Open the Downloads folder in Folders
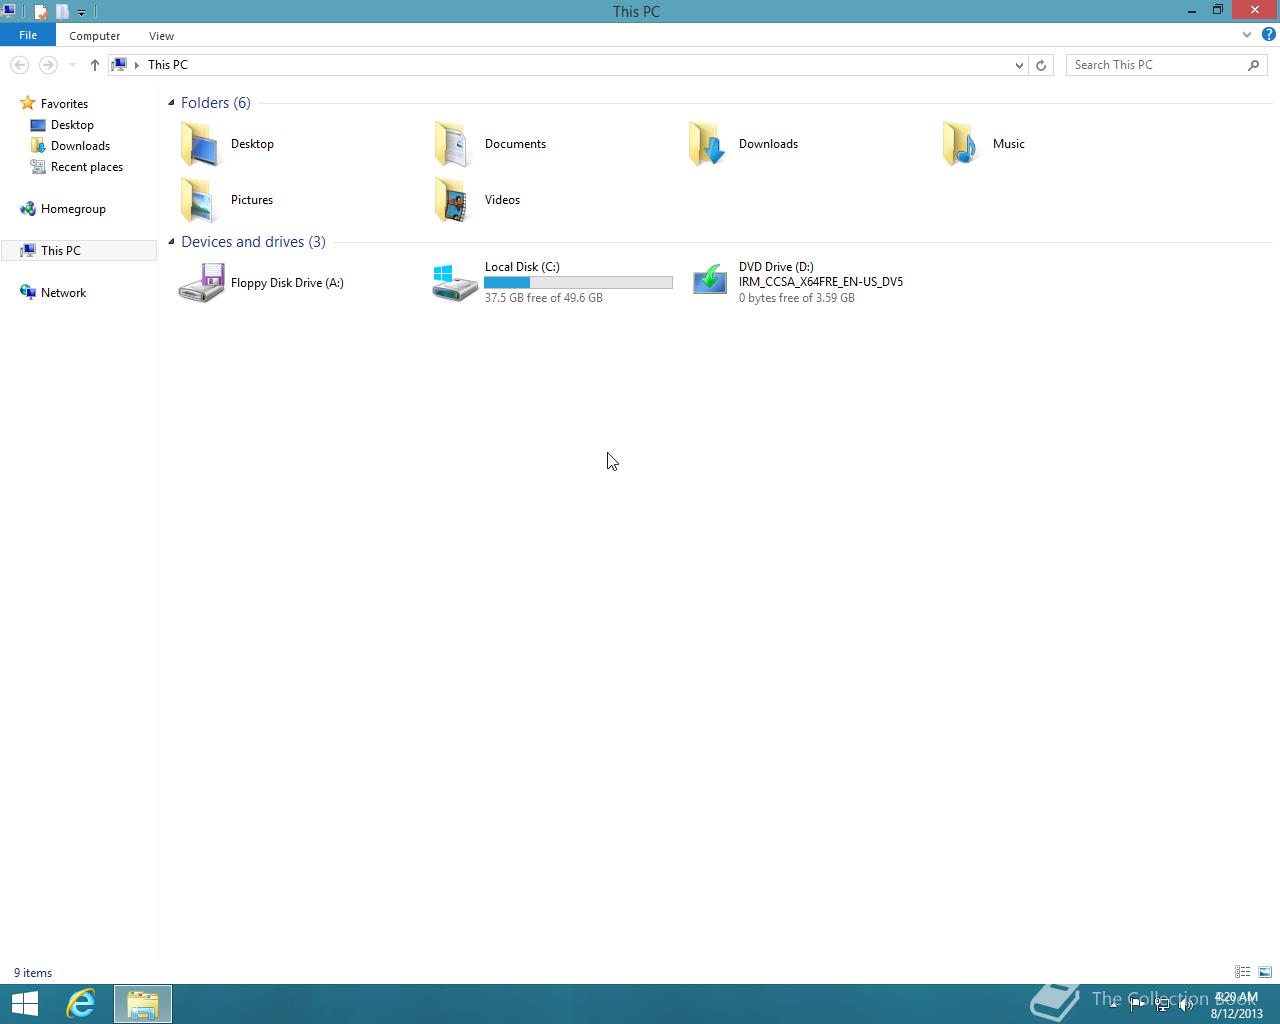Viewport: 1280px width, 1024px height. pos(743,144)
